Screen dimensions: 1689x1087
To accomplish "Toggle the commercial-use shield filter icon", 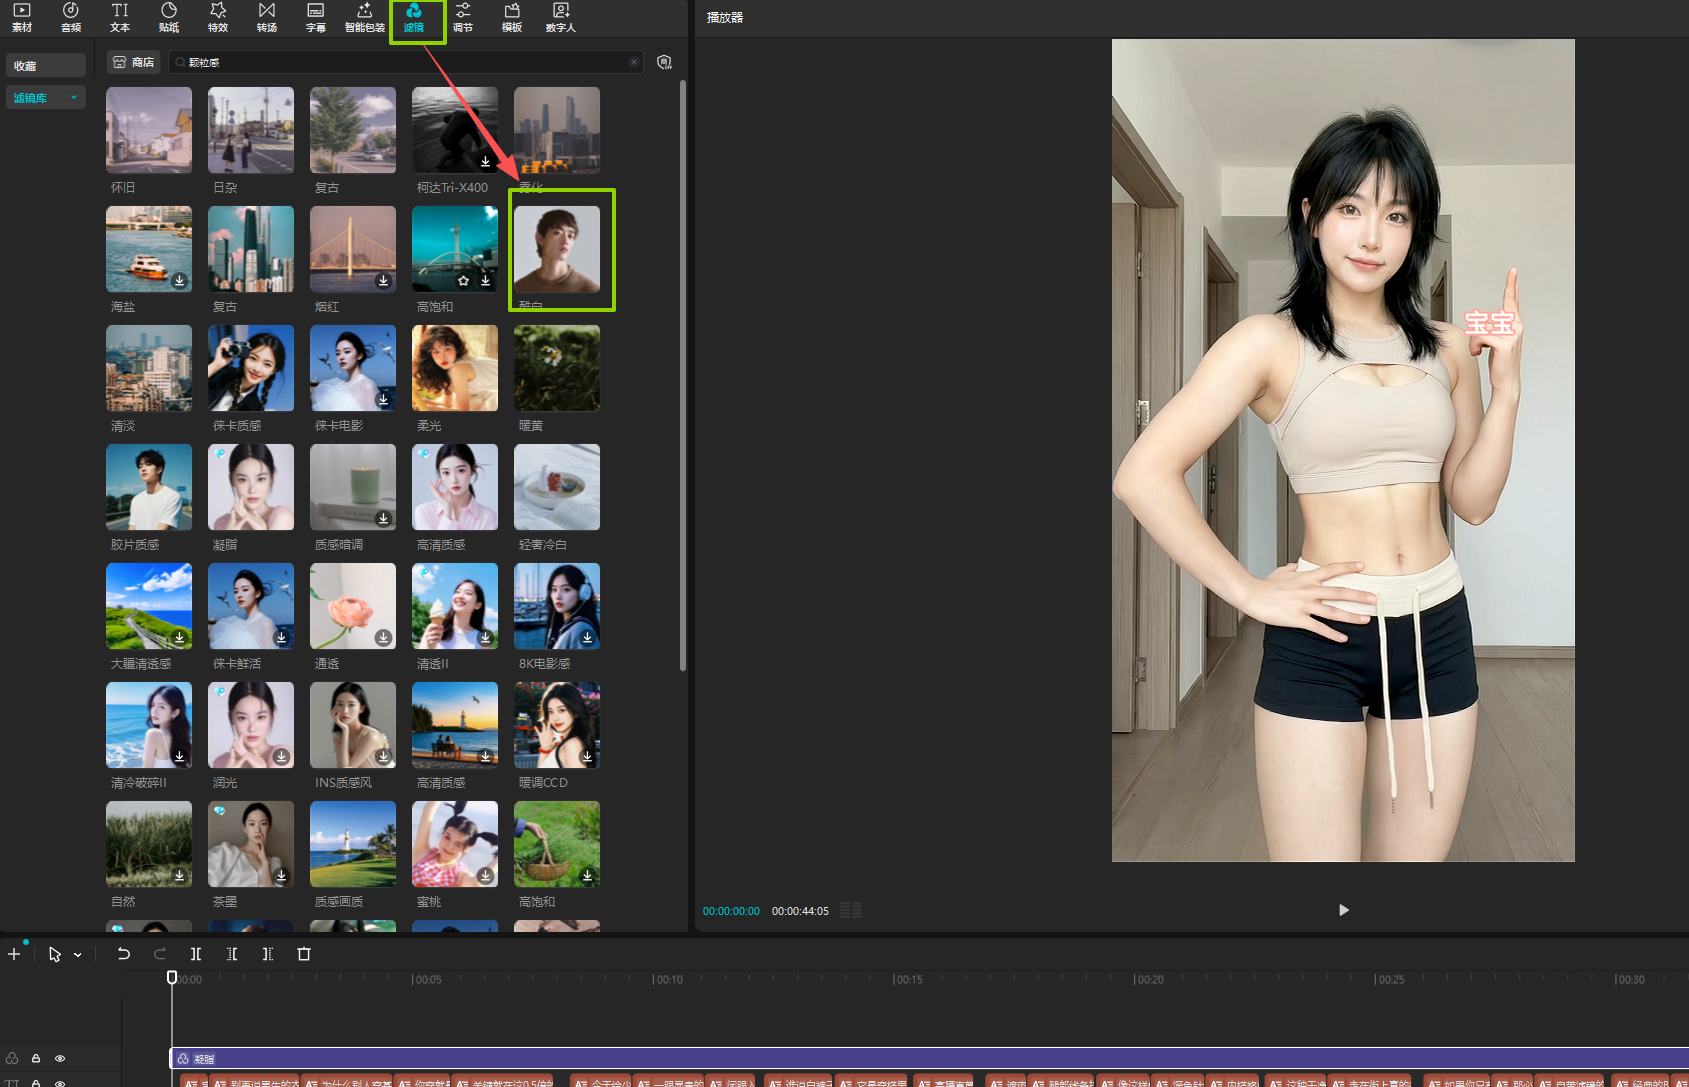I will [664, 62].
